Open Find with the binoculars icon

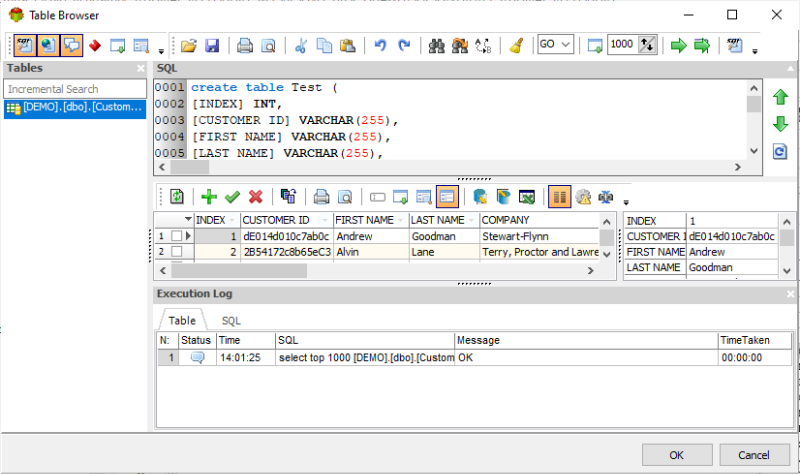coord(436,46)
